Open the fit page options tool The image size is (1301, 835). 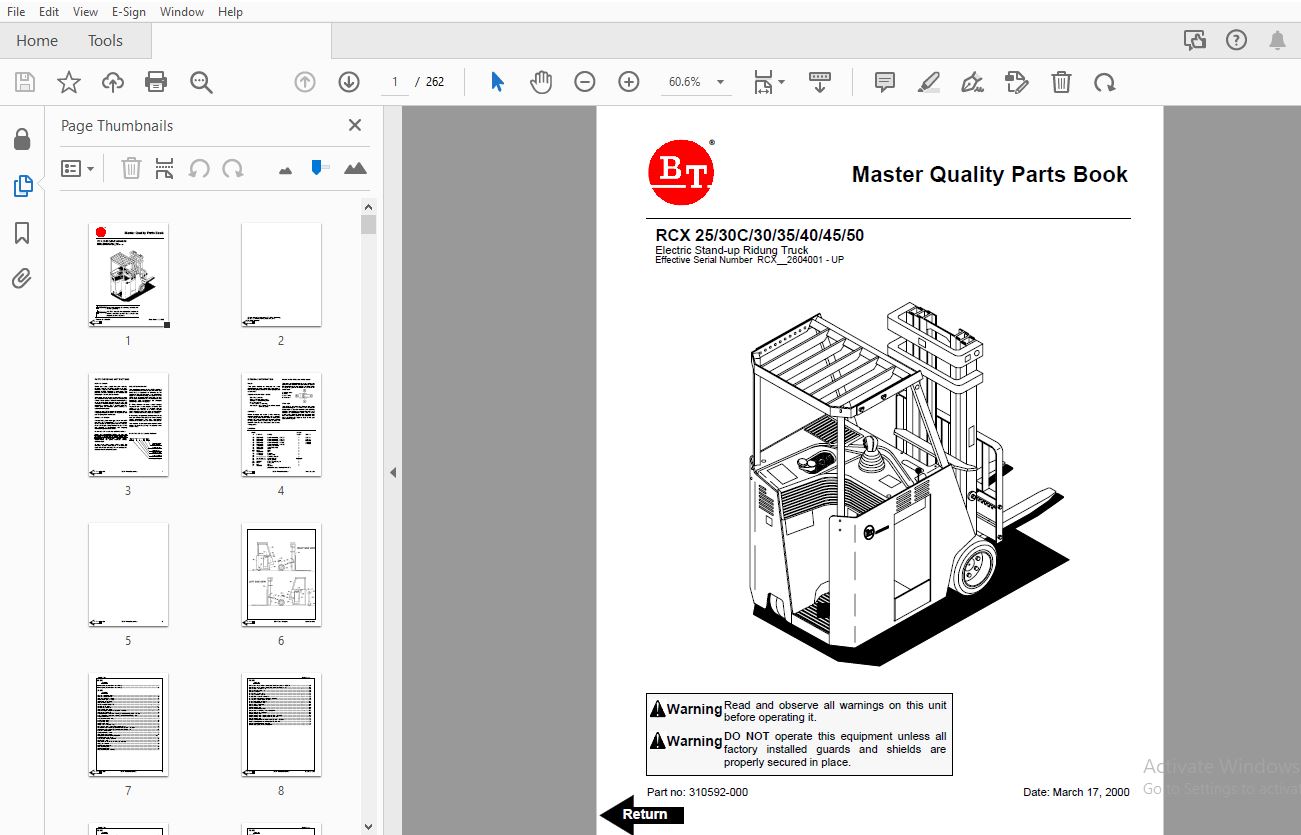(x=769, y=82)
